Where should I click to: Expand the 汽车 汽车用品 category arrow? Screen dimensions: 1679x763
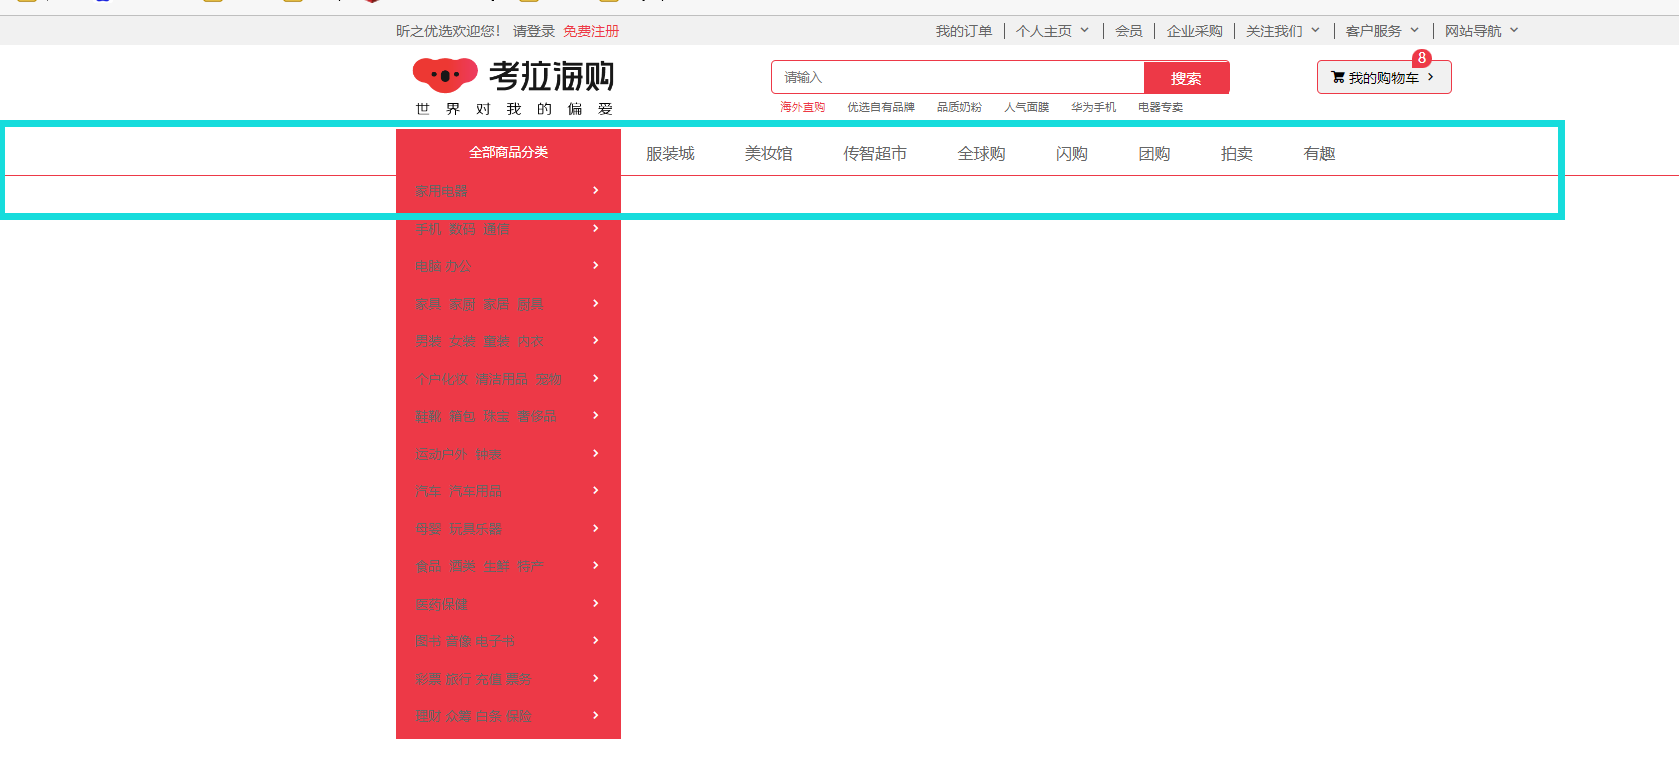[596, 490]
